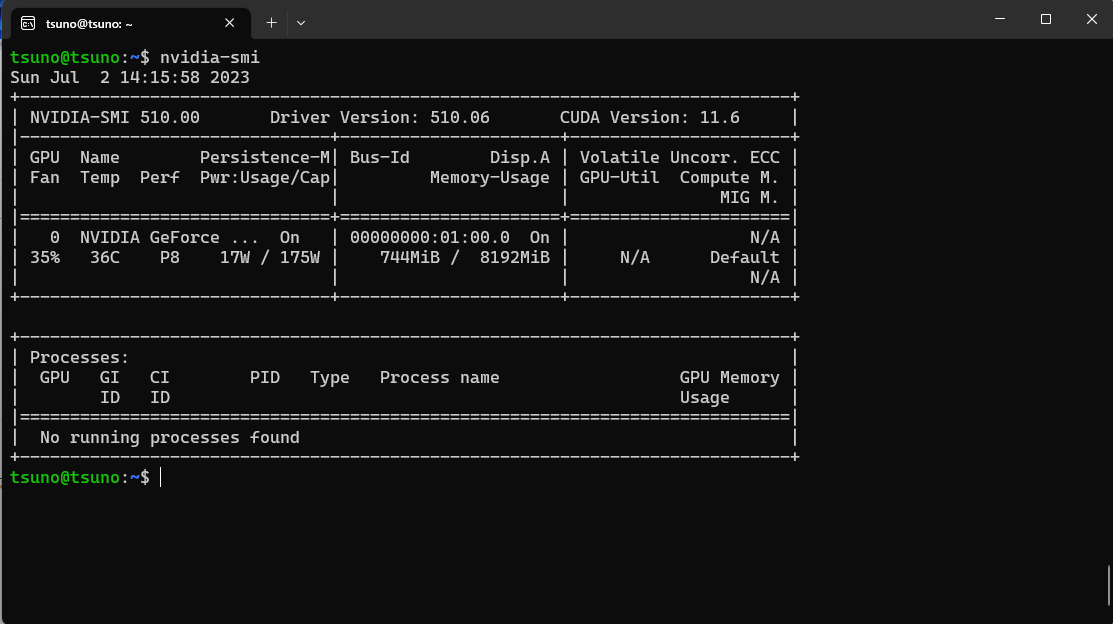Click No running processes found message

170,437
